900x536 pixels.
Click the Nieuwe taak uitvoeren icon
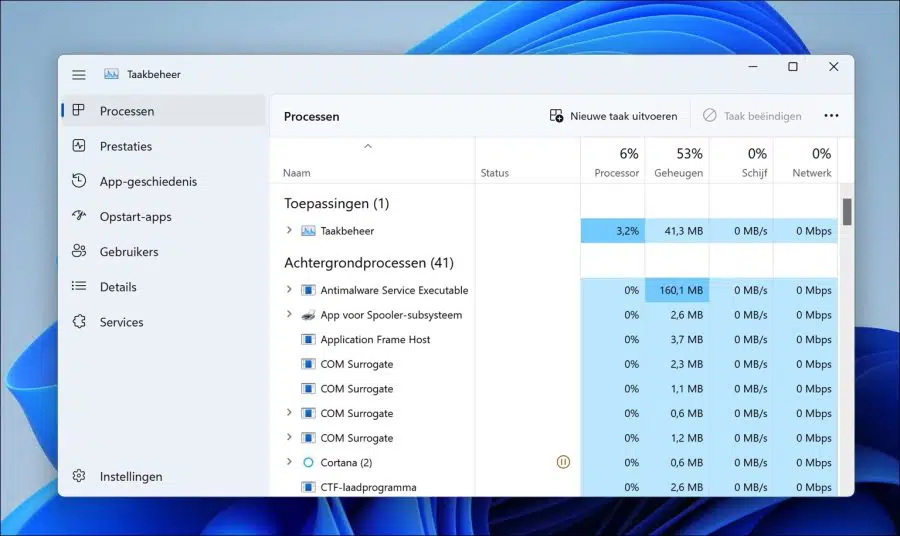[556, 116]
